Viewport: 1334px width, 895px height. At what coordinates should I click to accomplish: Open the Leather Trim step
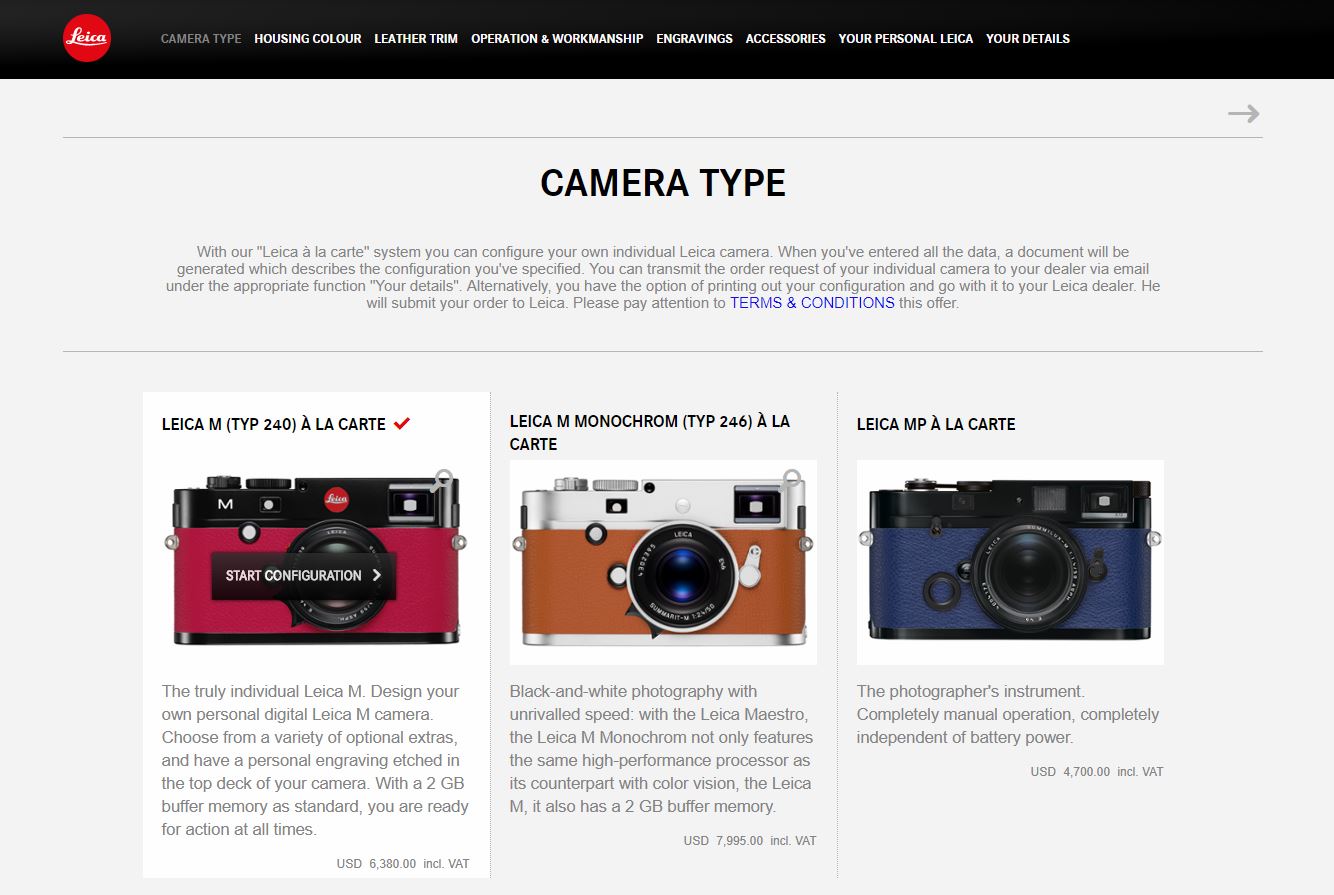tap(416, 38)
